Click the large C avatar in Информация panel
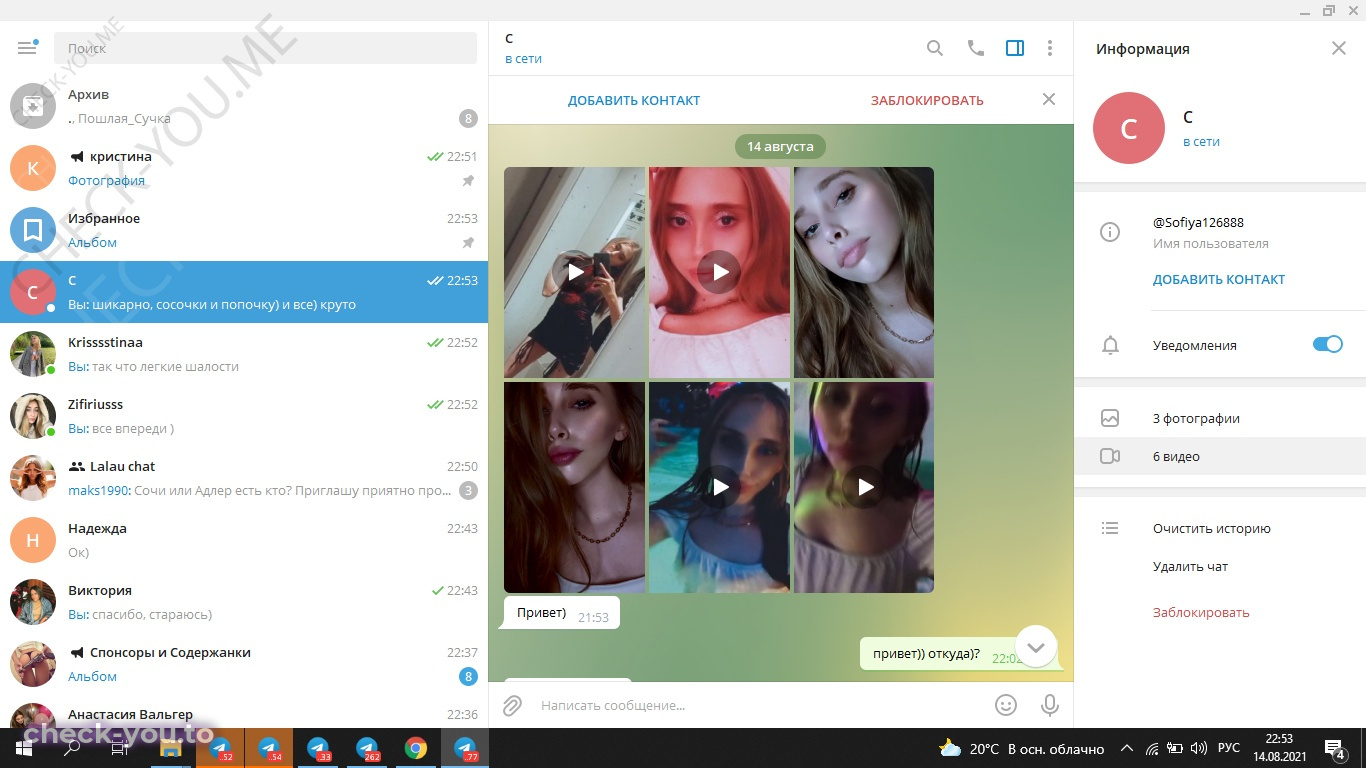The width and height of the screenshot is (1366, 768). point(1129,128)
